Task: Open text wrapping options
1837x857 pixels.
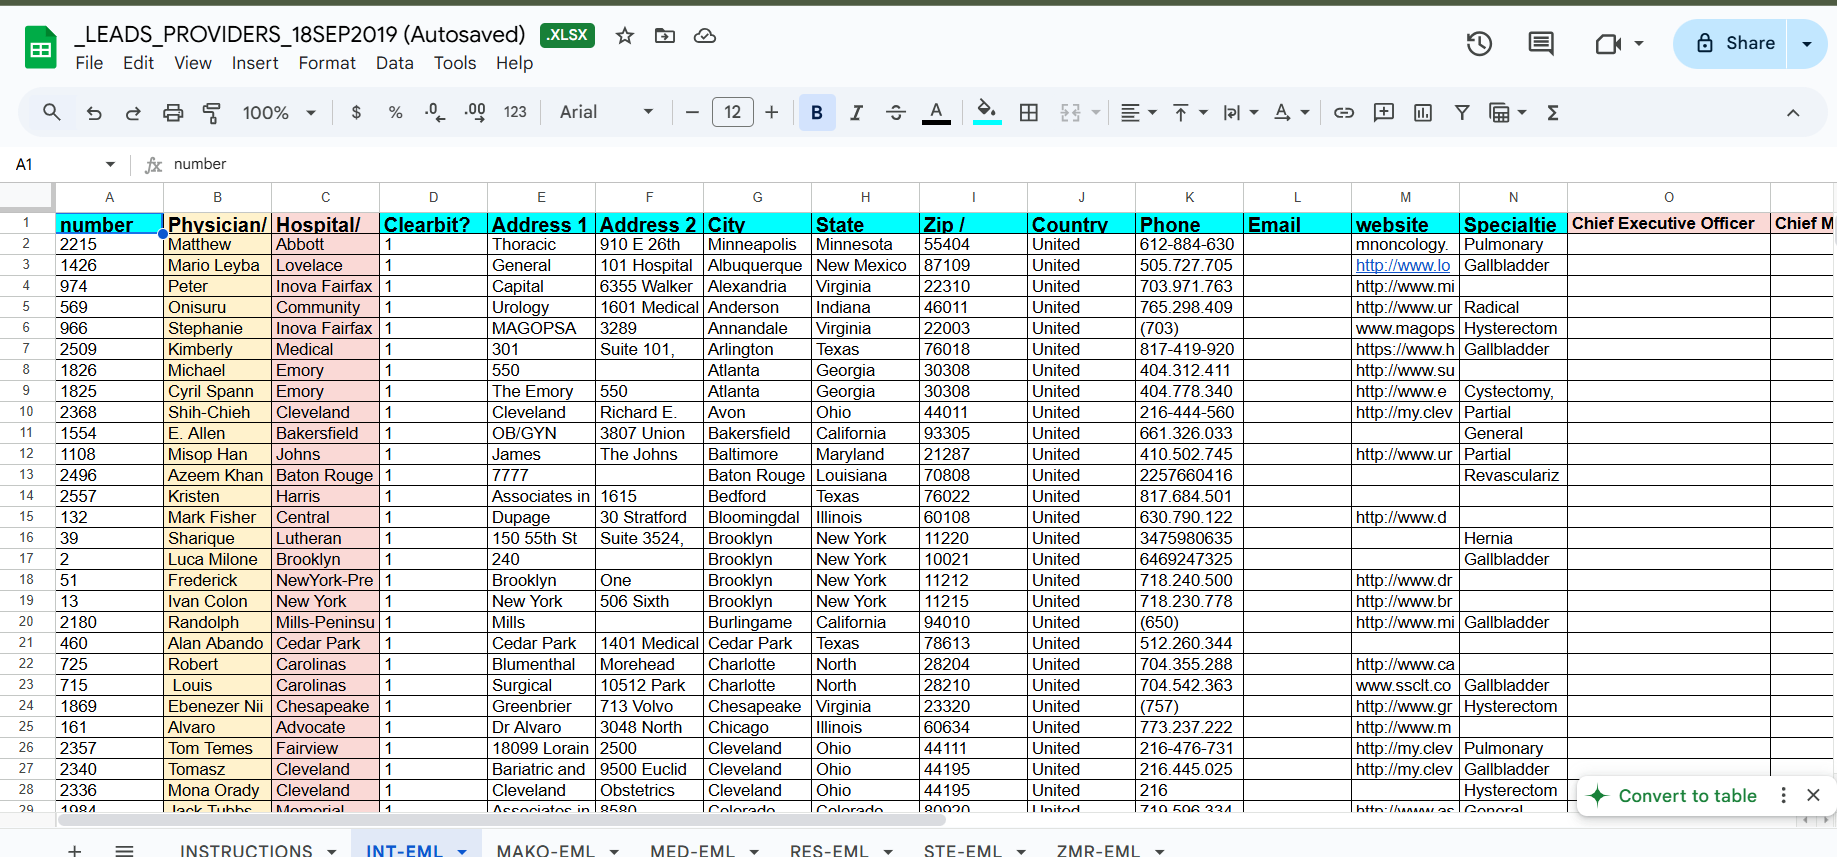Action: tap(1240, 113)
